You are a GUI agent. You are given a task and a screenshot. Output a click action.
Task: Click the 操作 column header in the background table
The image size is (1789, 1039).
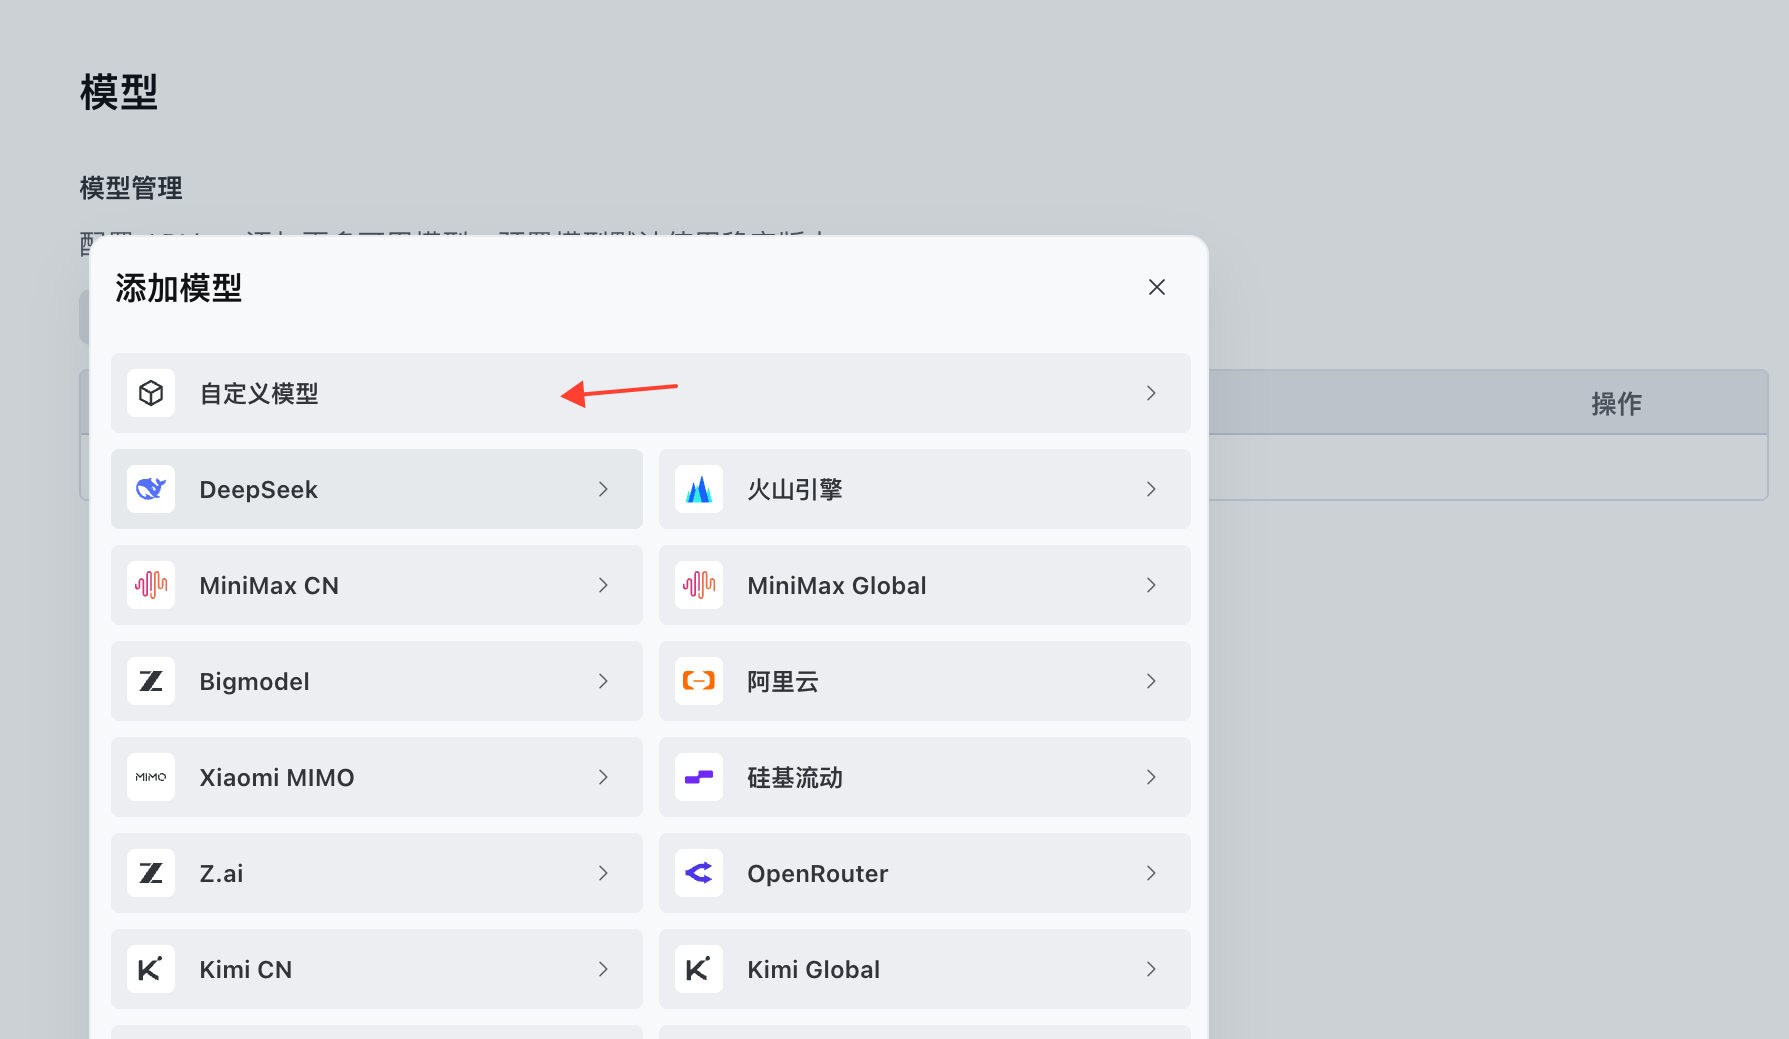1616,403
